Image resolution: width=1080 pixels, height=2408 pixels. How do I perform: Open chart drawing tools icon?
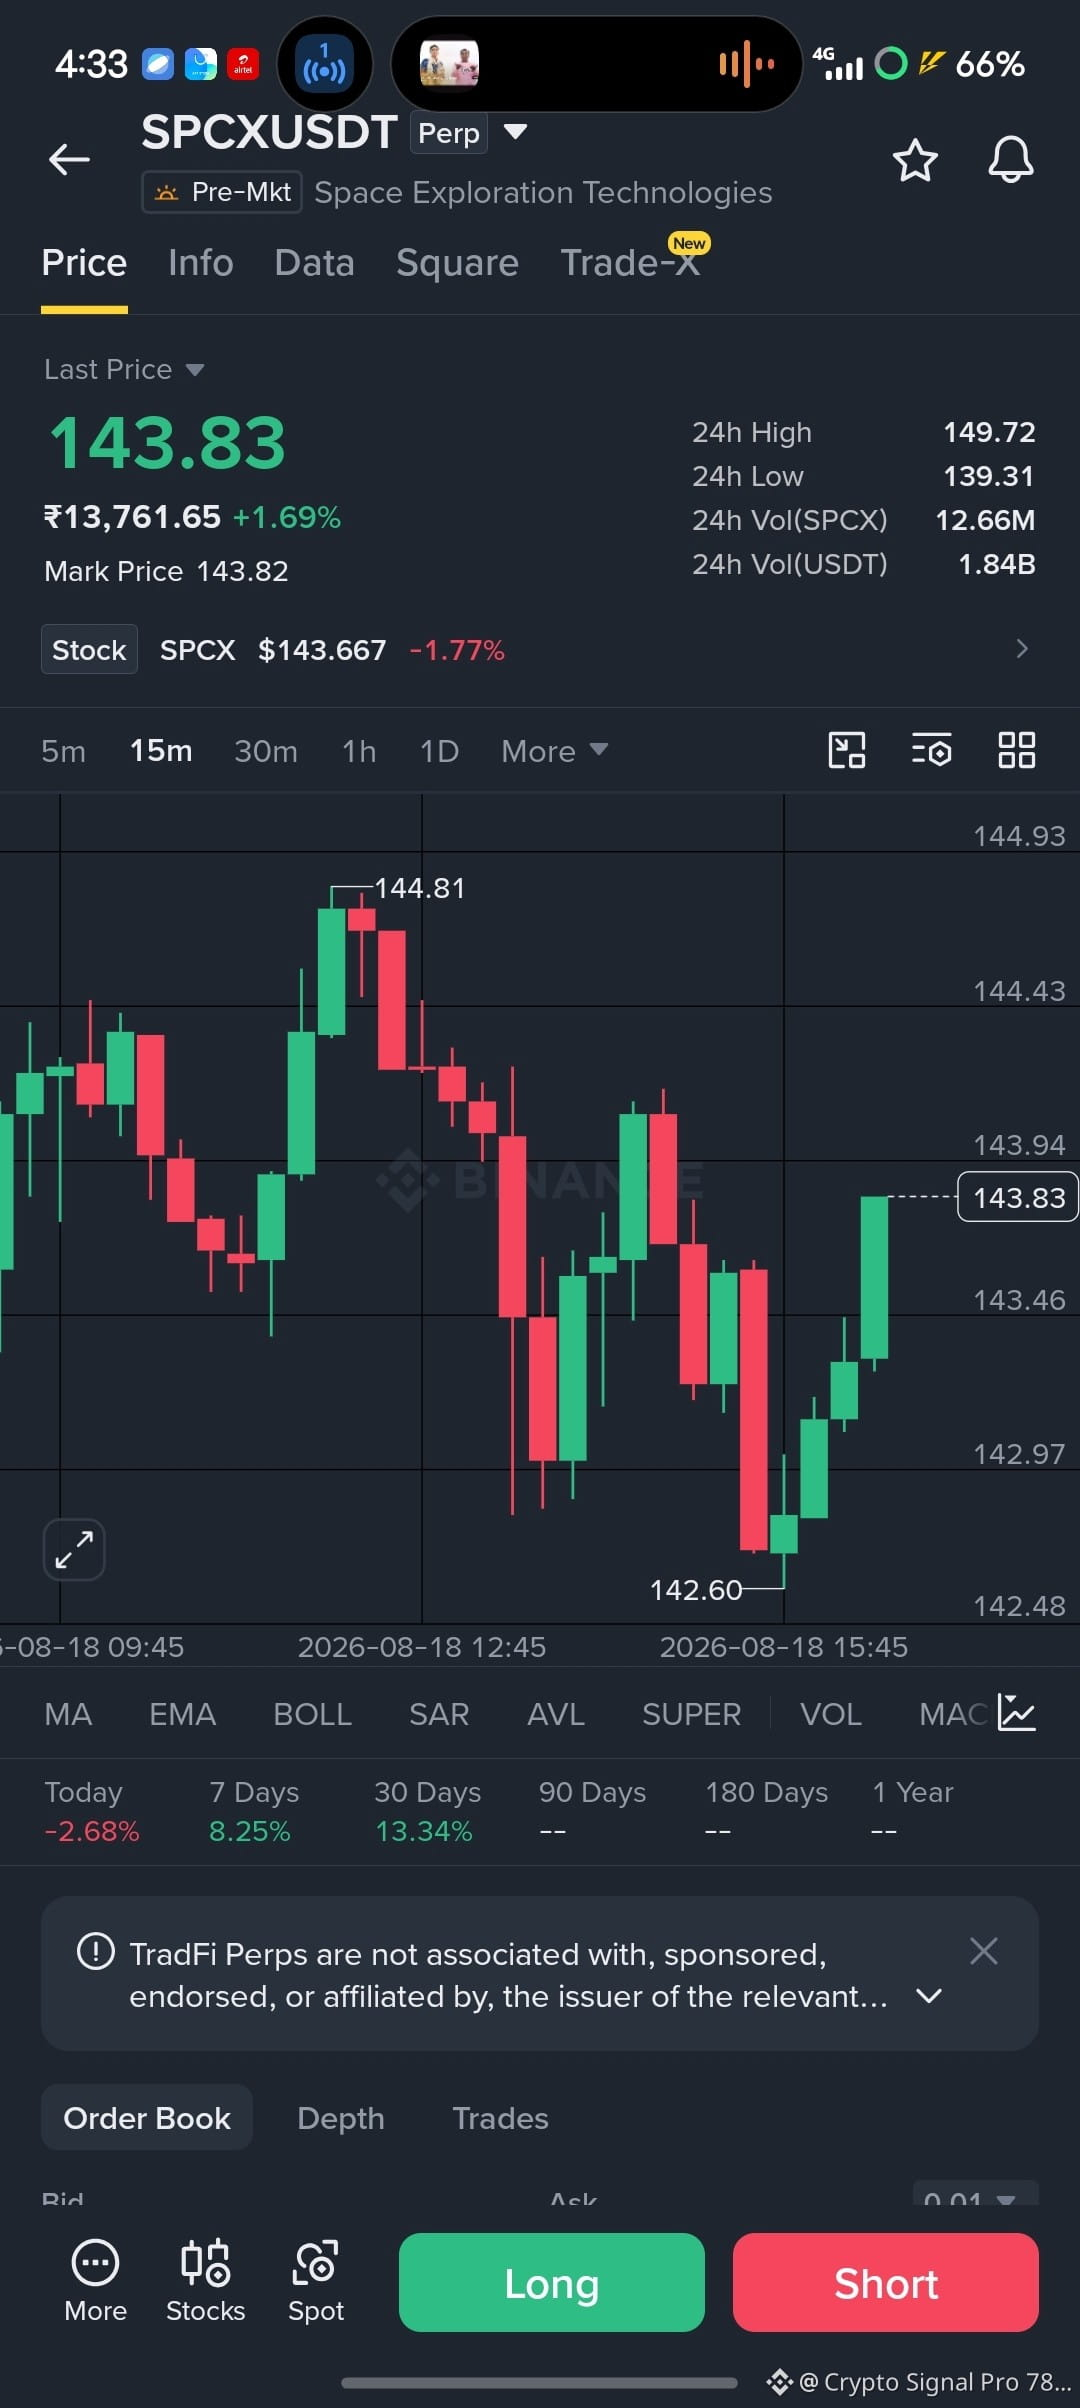point(847,750)
